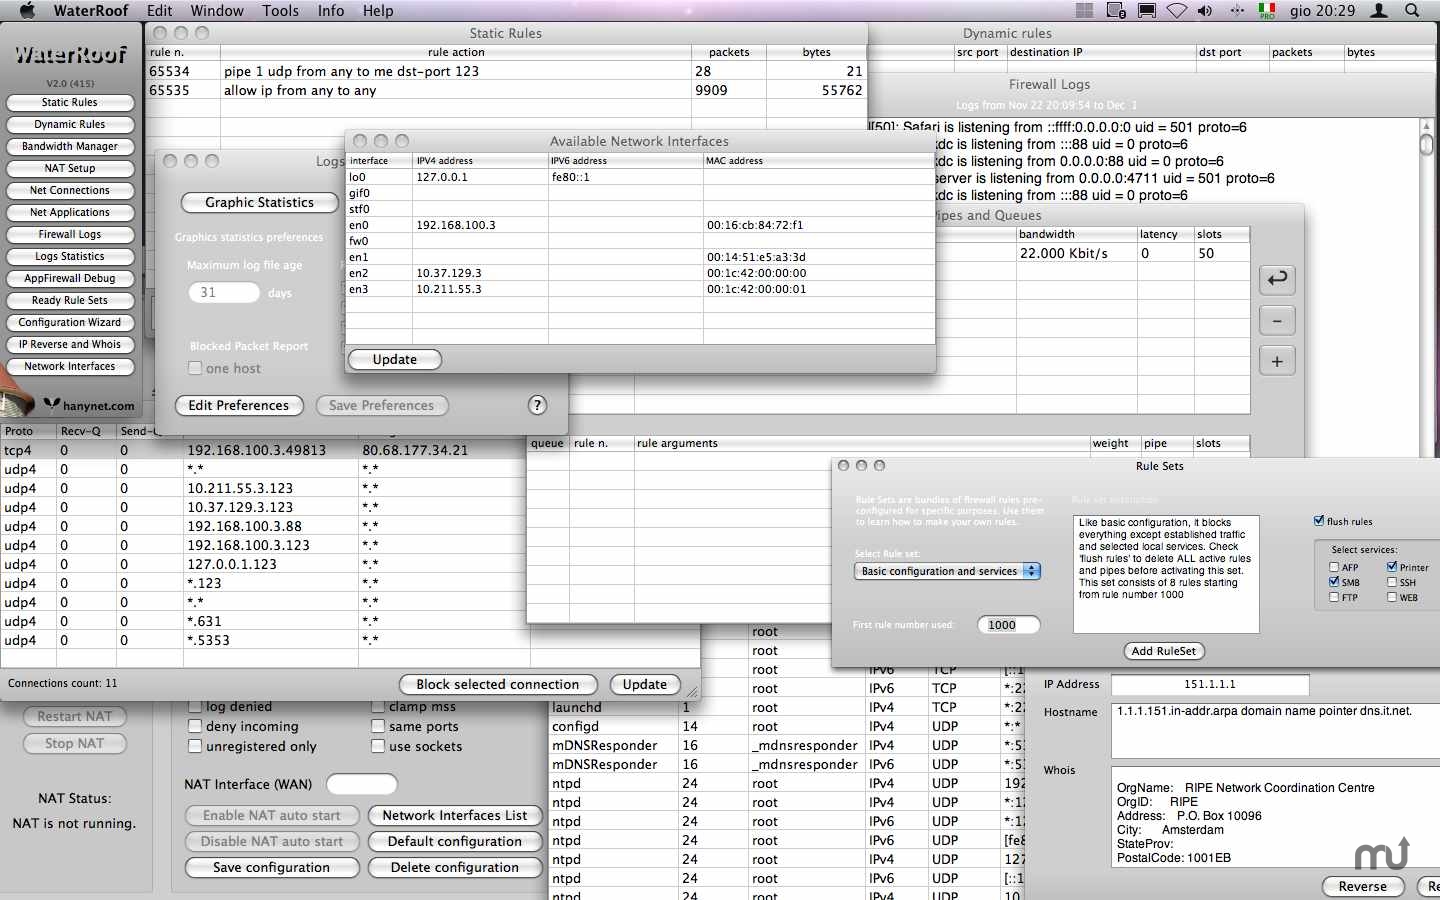
Task: Uncheck the SMB service checkbox
Action: pyautogui.click(x=1334, y=582)
